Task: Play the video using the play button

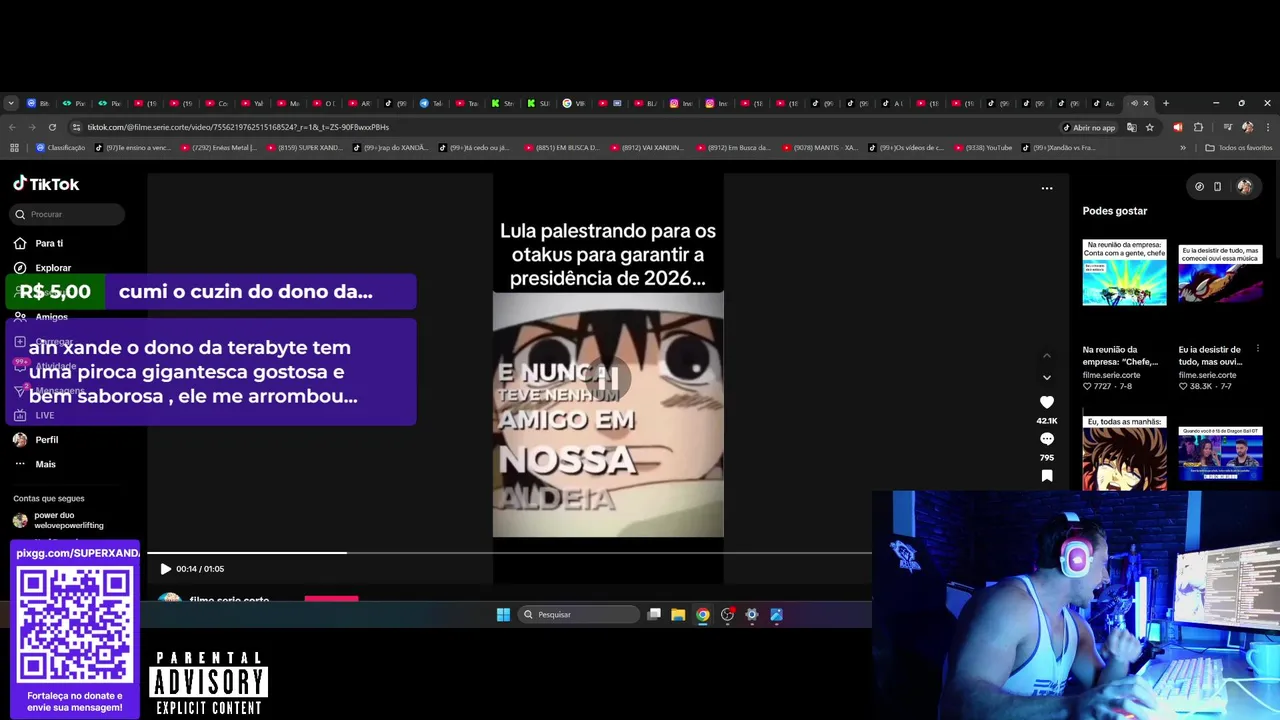Action: [165, 569]
